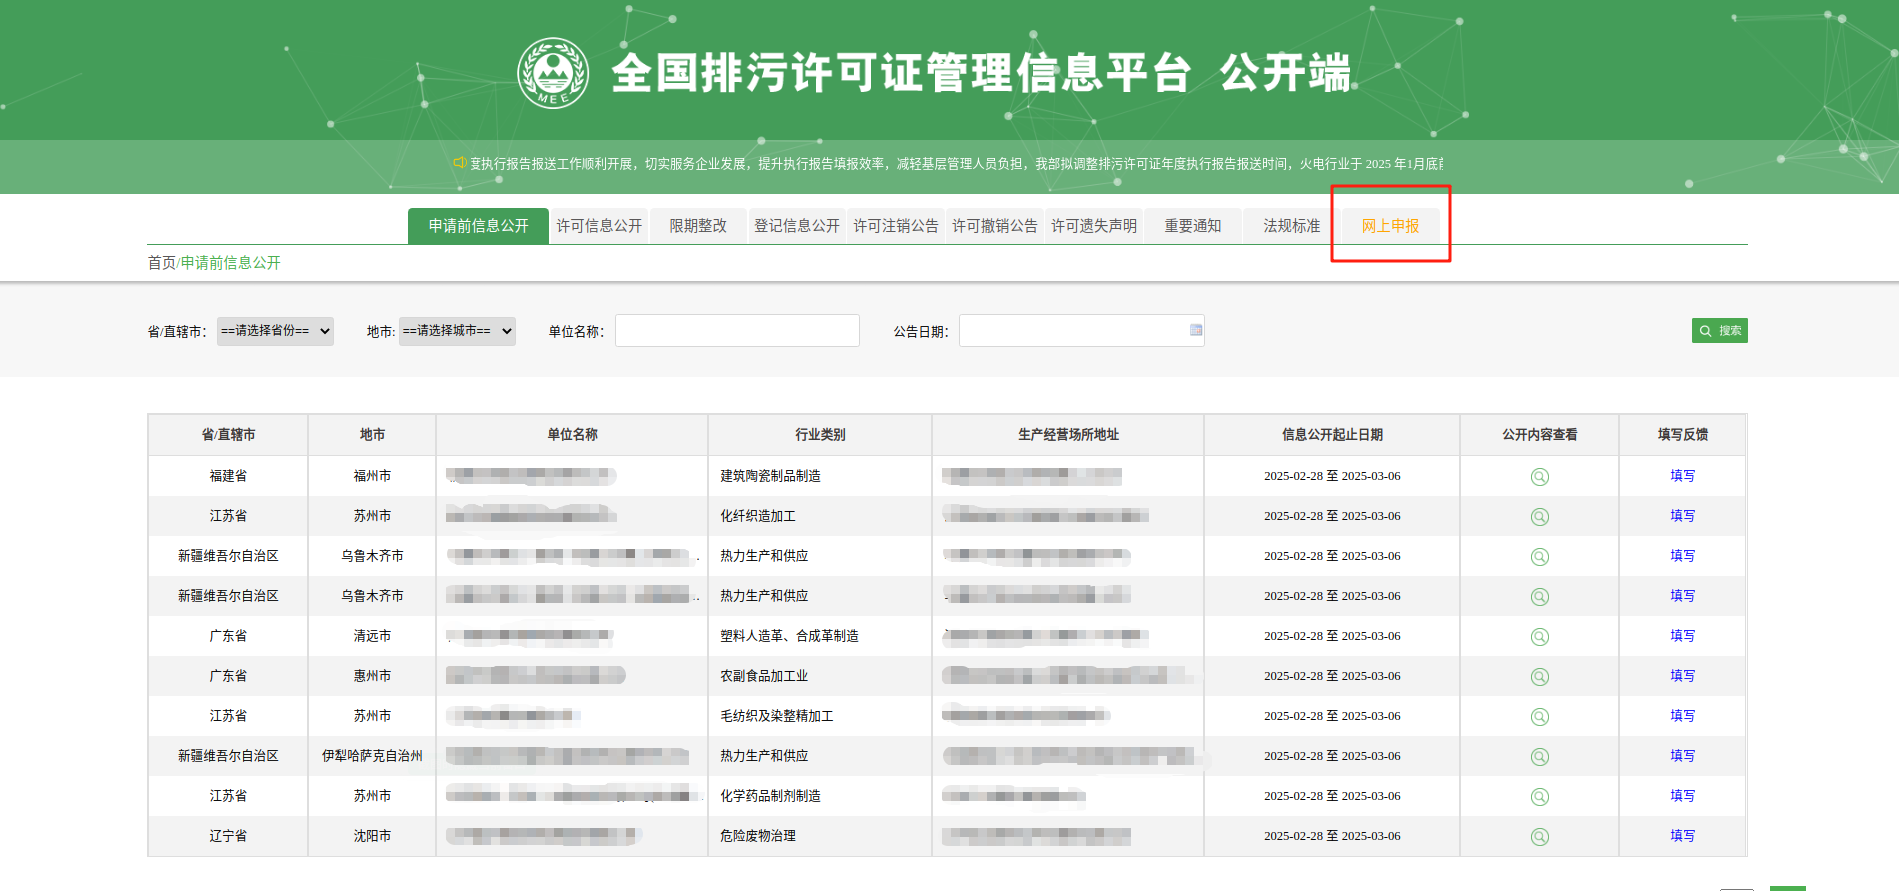Click the announcement speaker icon
This screenshot has height=891, width=1899.
click(459, 163)
